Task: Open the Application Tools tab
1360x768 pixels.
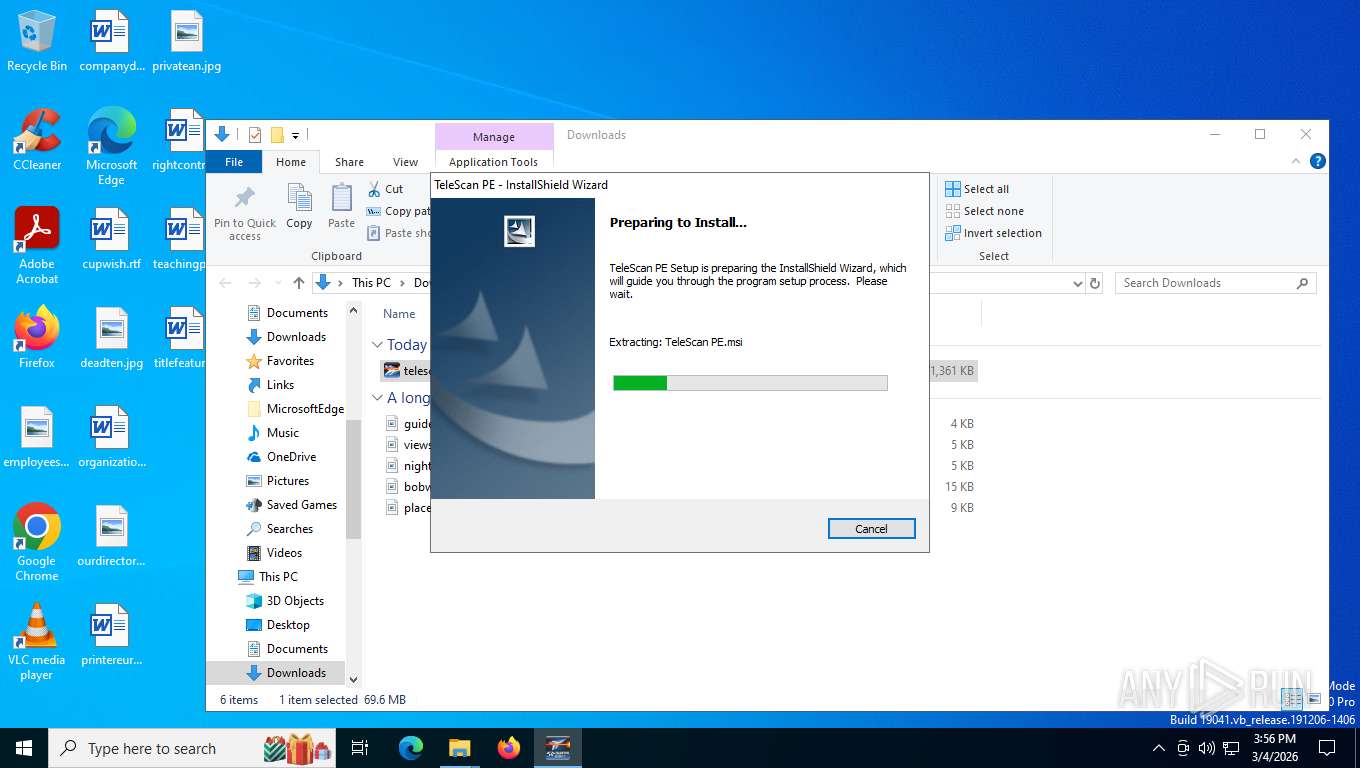Action: 494,162
